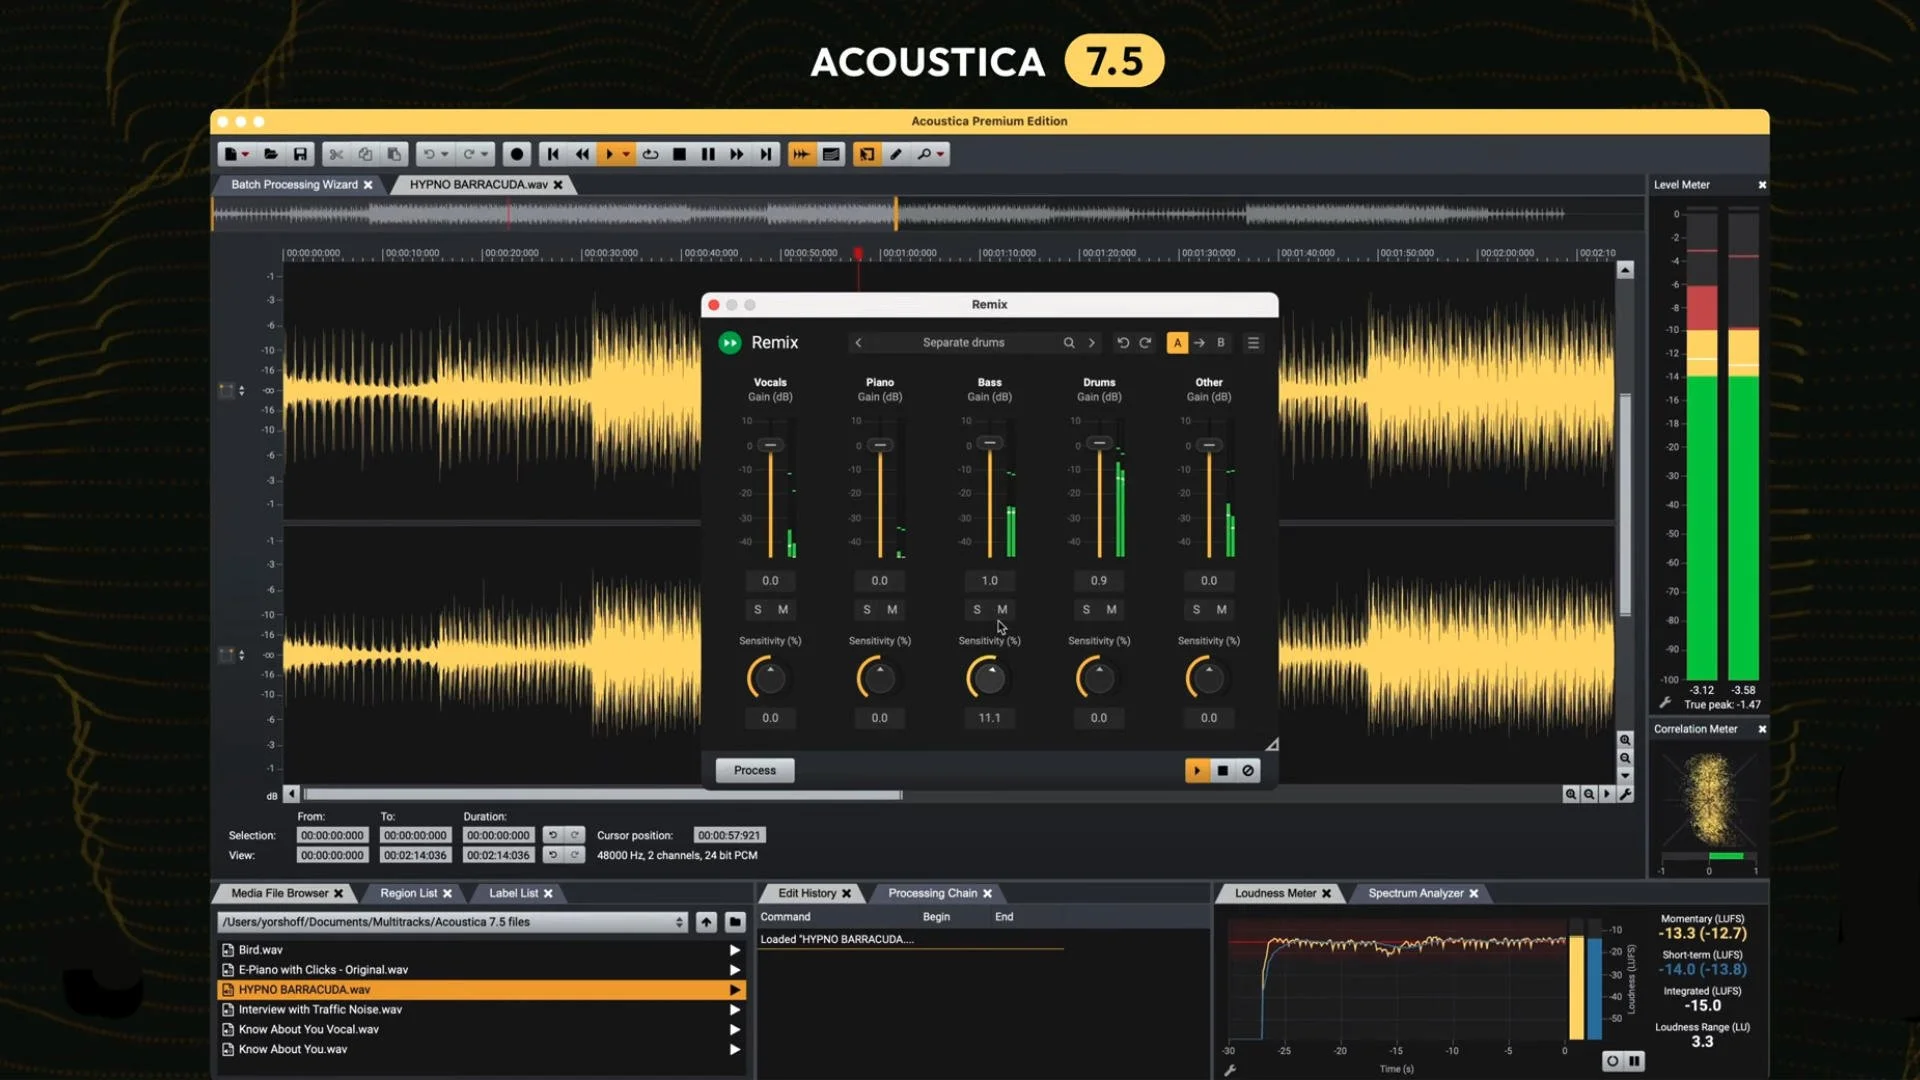
Task: Click the Save file icon
Action: [300, 154]
